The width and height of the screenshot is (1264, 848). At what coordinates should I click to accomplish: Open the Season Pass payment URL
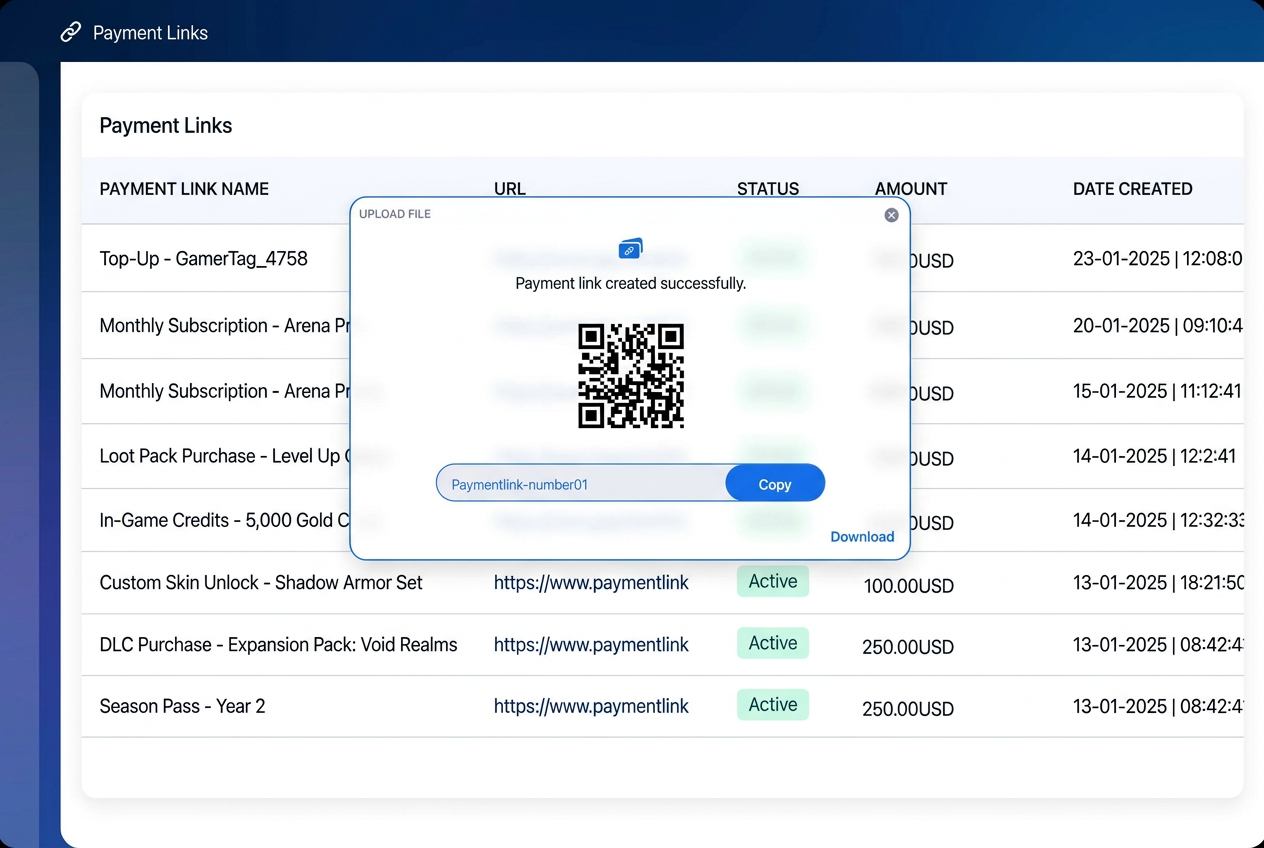(591, 706)
